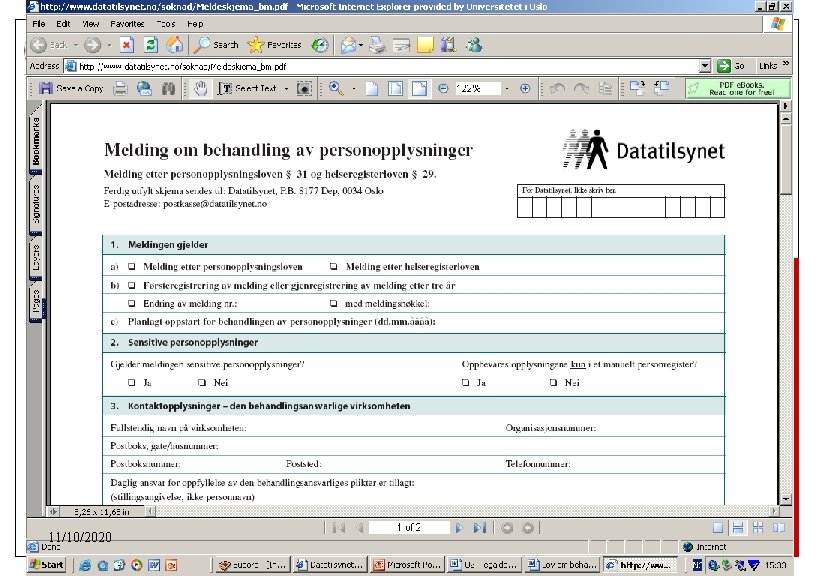Set view to Fit Width icon
This screenshot has height=576, width=819.
pos(419,88)
